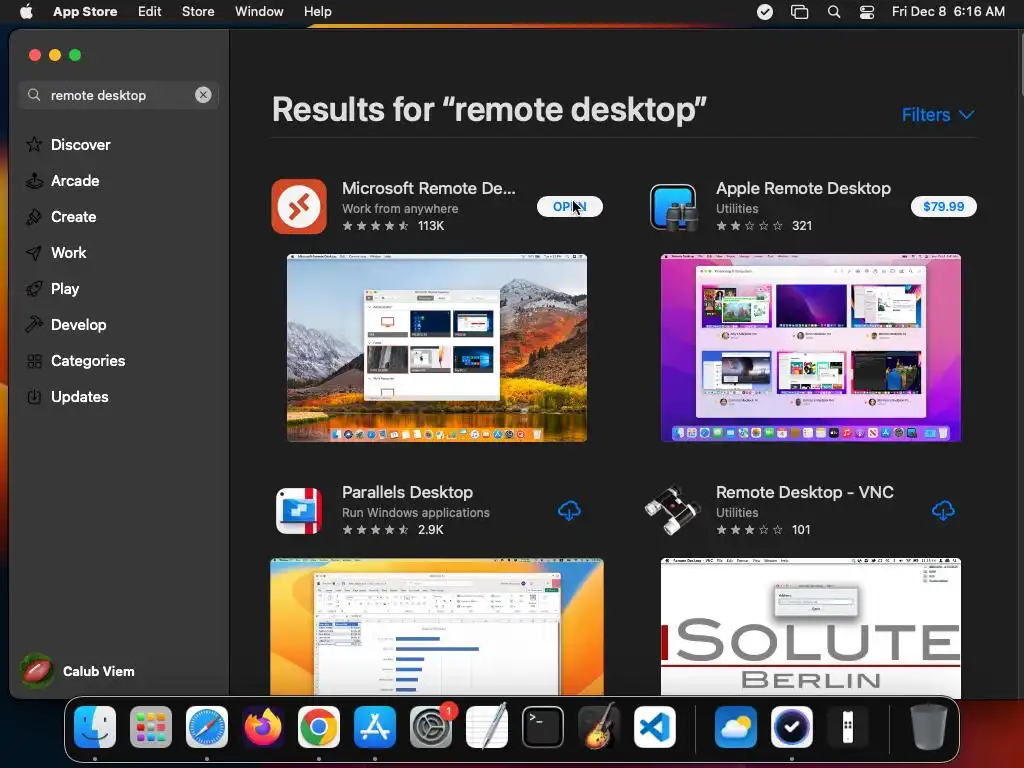
Task: View the Solute Berlin VNC screenshot
Action: (810, 627)
